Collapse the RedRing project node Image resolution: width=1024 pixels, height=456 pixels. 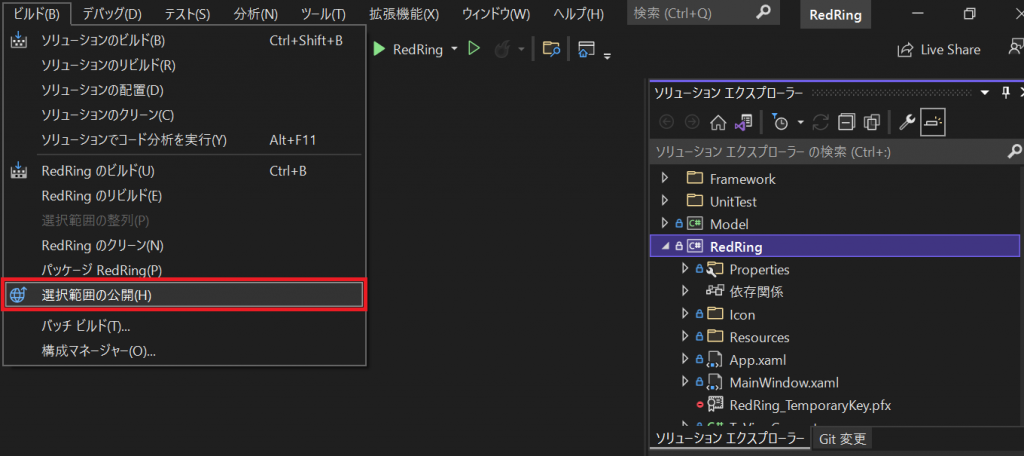pos(665,246)
